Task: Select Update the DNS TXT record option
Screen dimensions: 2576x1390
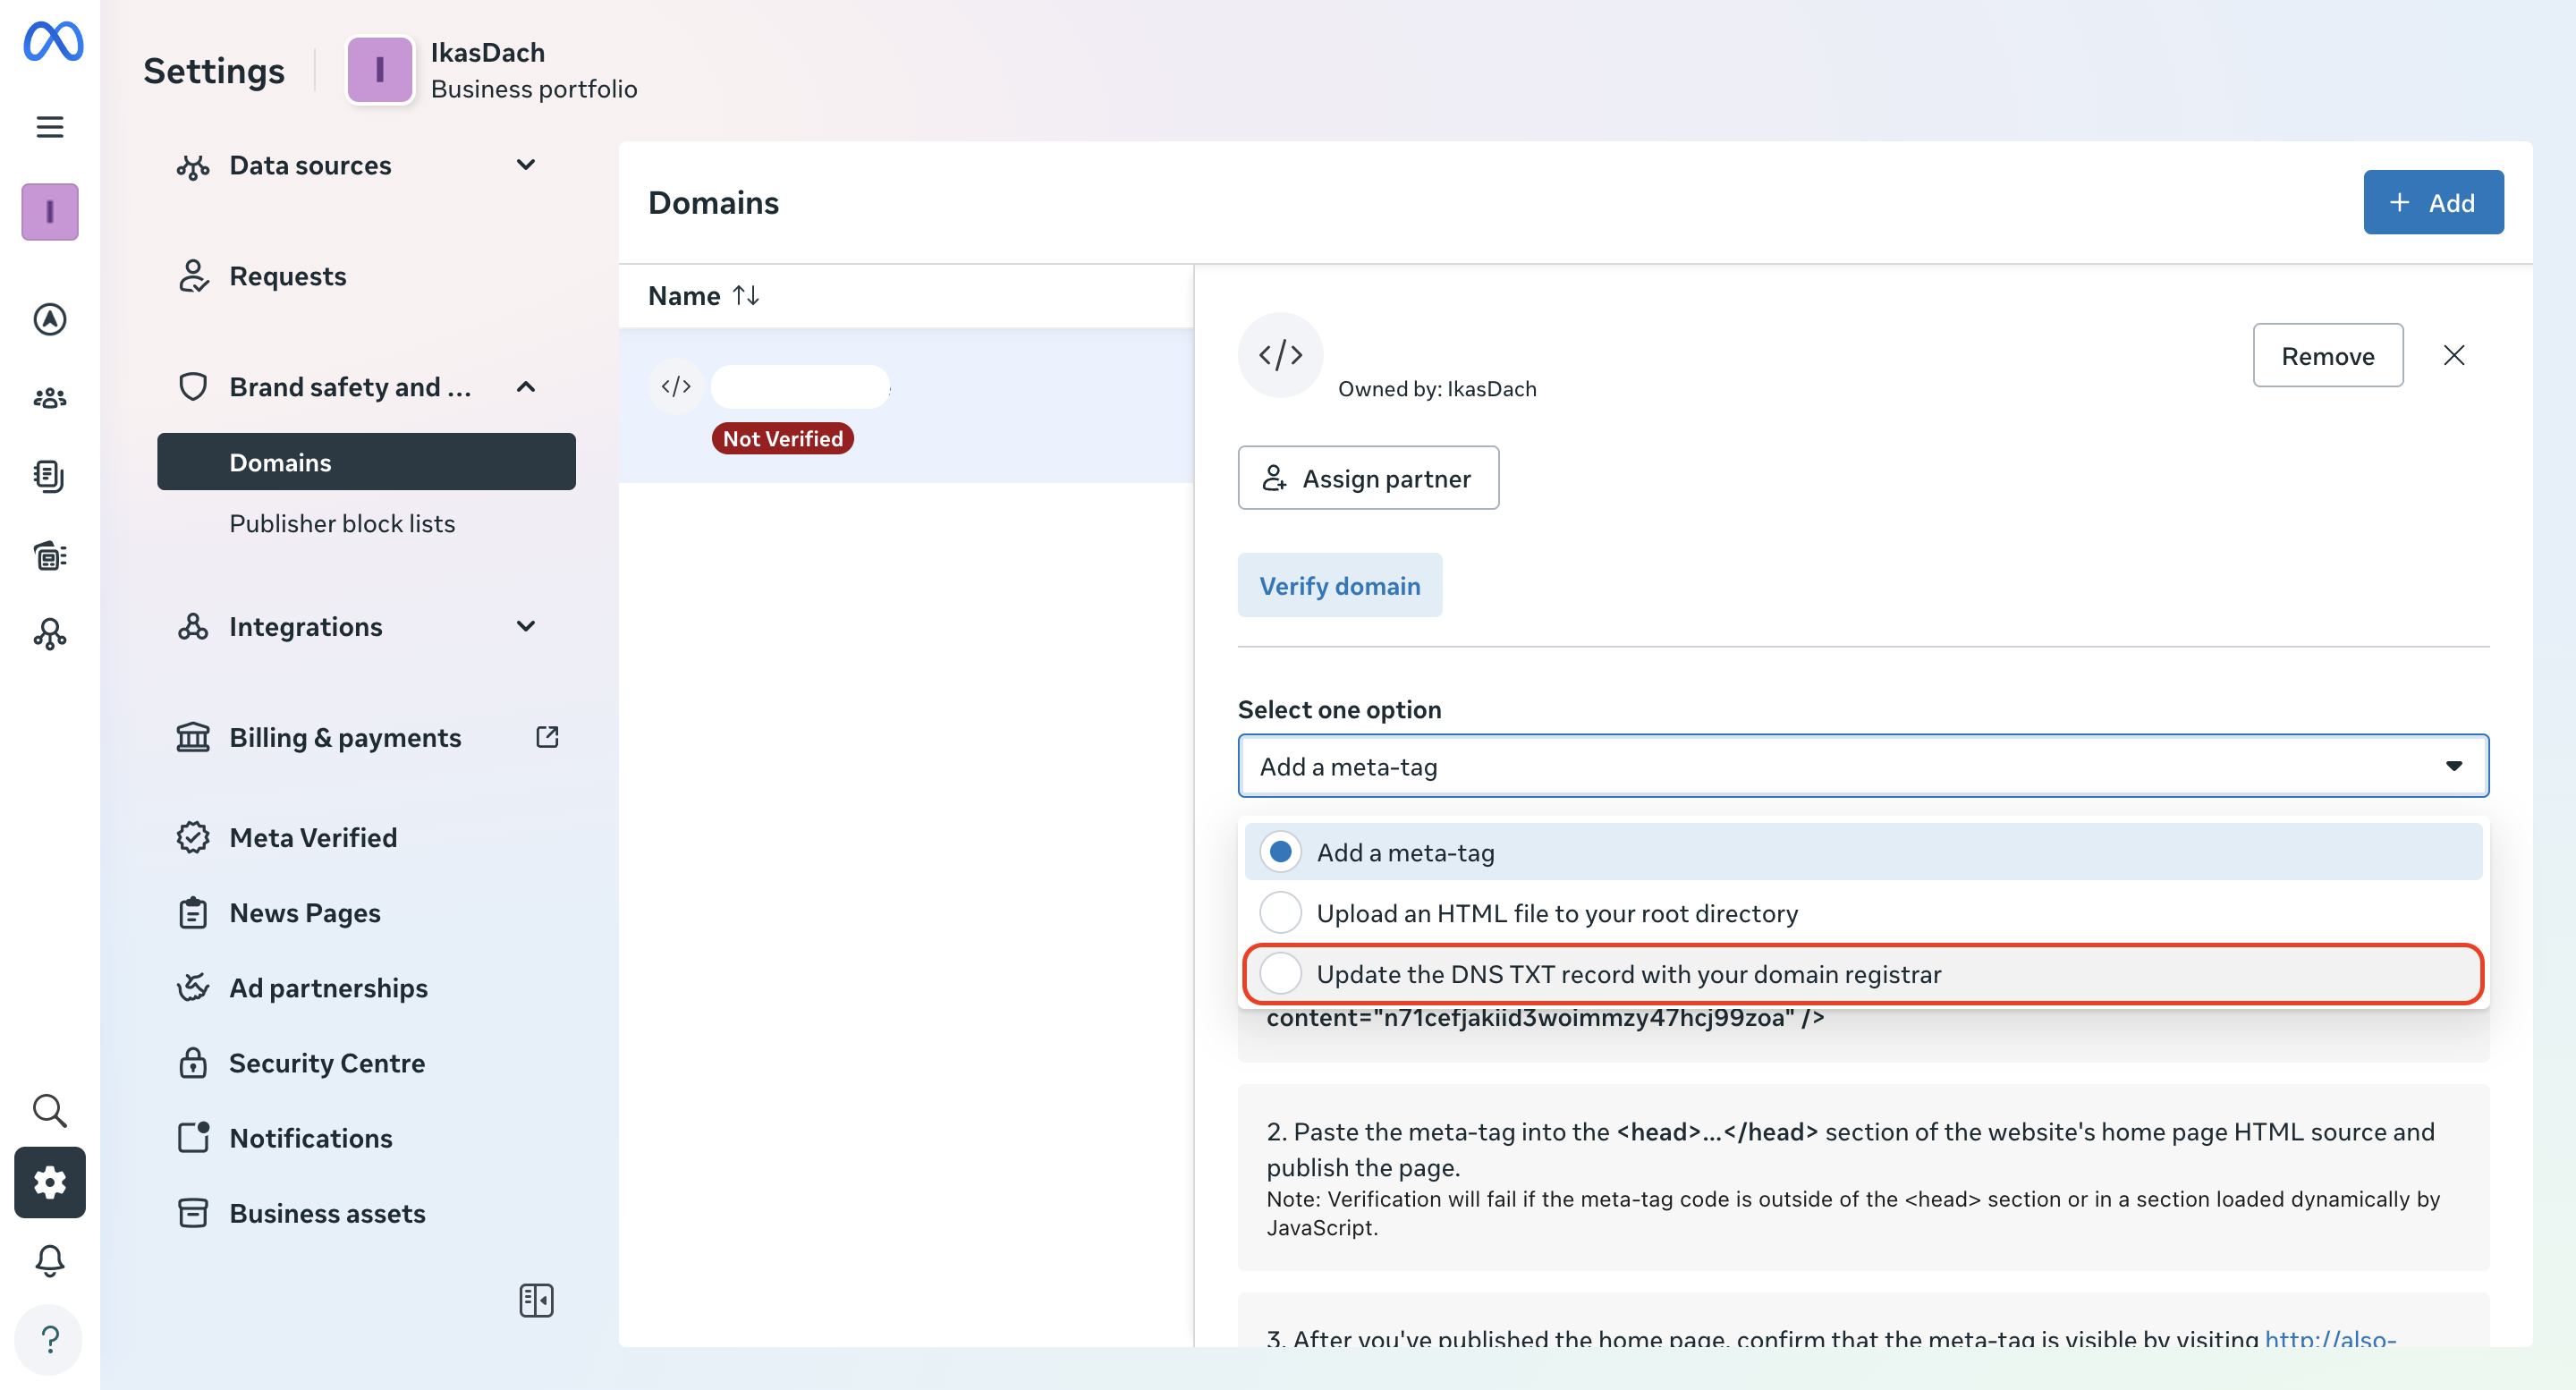Action: click(1862, 974)
